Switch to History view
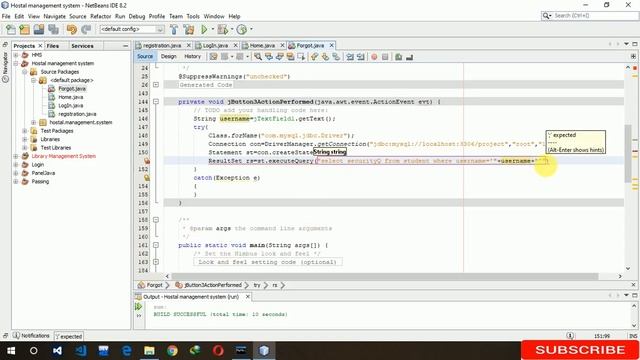The height and width of the screenshot is (360, 640). pos(193,57)
